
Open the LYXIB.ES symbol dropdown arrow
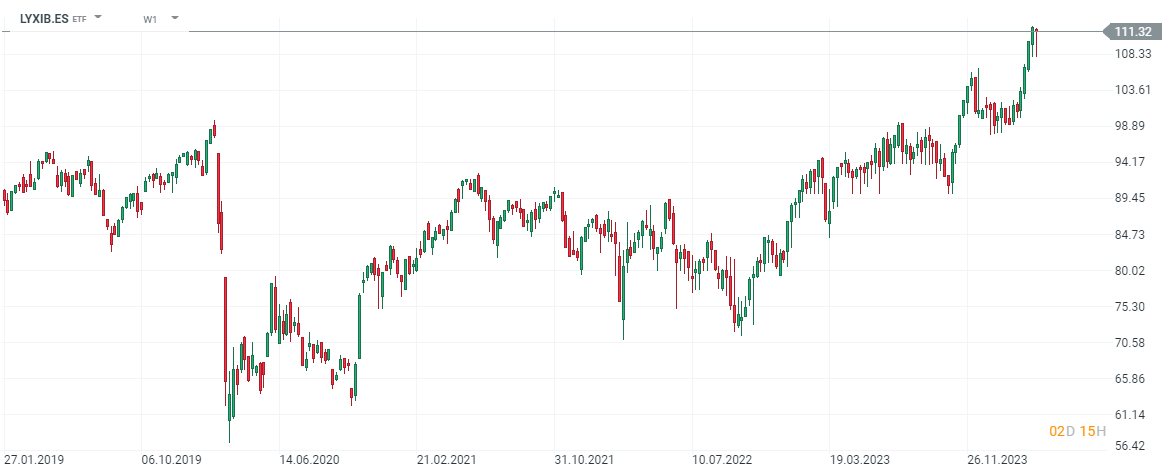98,18
